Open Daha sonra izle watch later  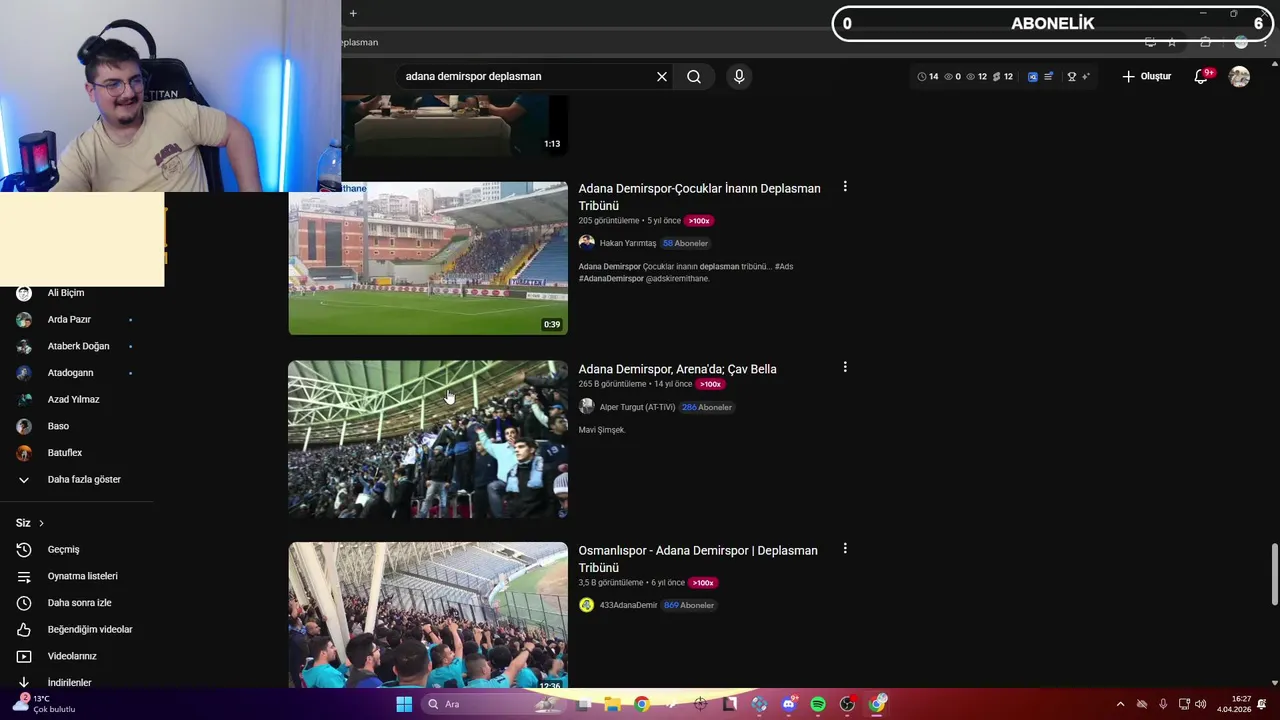77,603
